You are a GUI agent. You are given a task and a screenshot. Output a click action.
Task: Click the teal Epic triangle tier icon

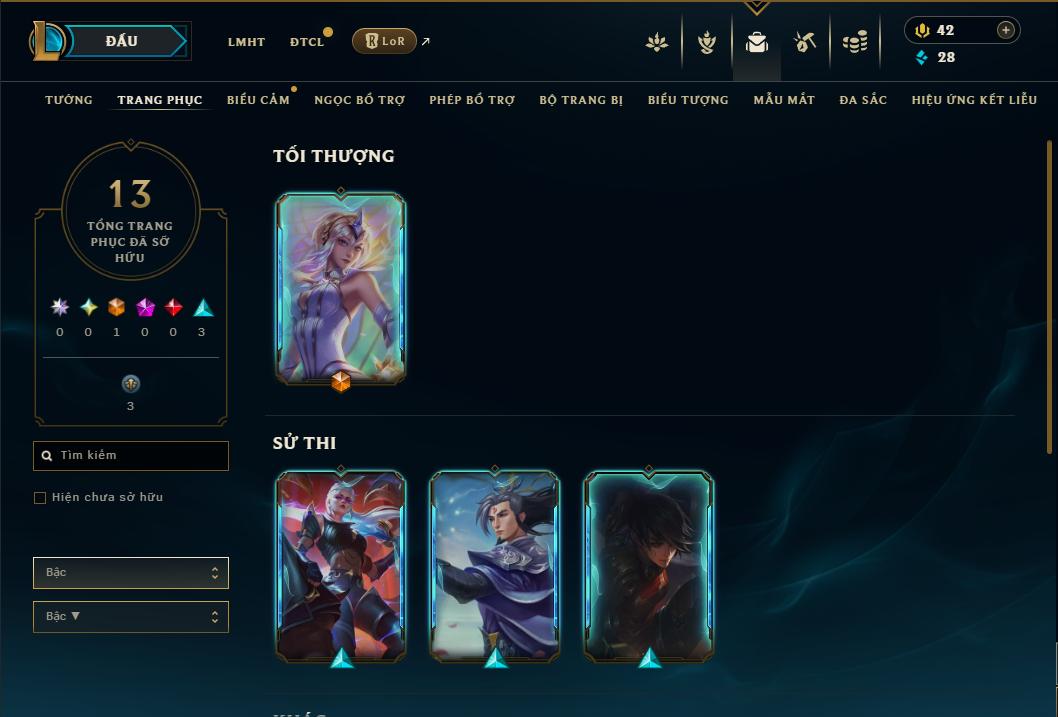coord(203,308)
